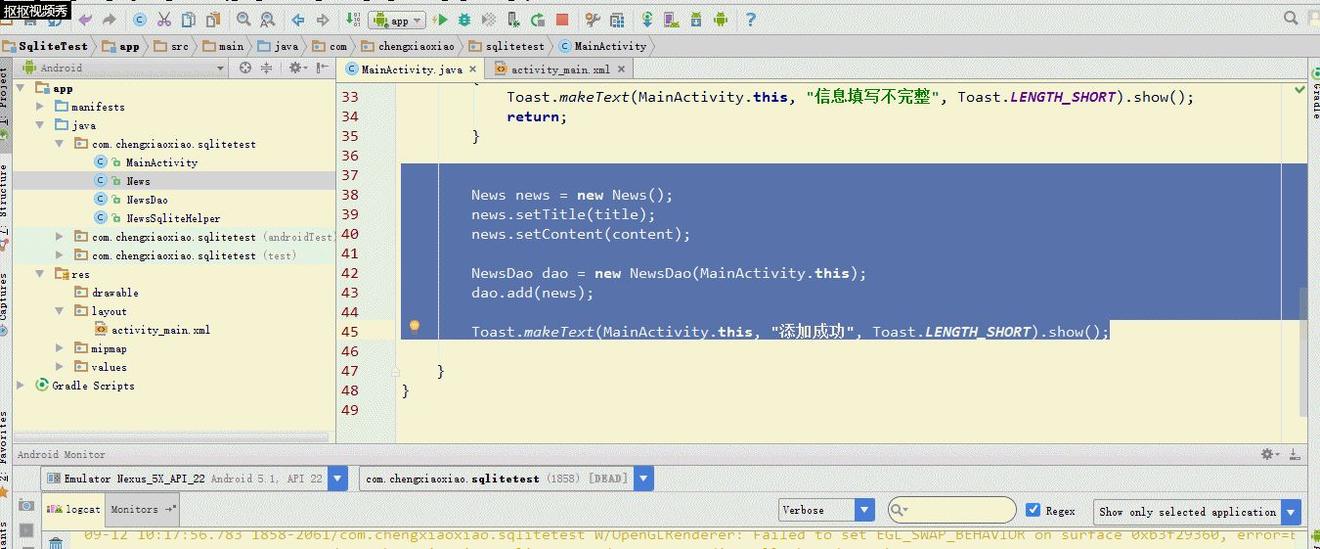Image resolution: width=1320 pixels, height=549 pixels.
Task: Toggle the Regex checkbox
Action: pos(1033,510)
